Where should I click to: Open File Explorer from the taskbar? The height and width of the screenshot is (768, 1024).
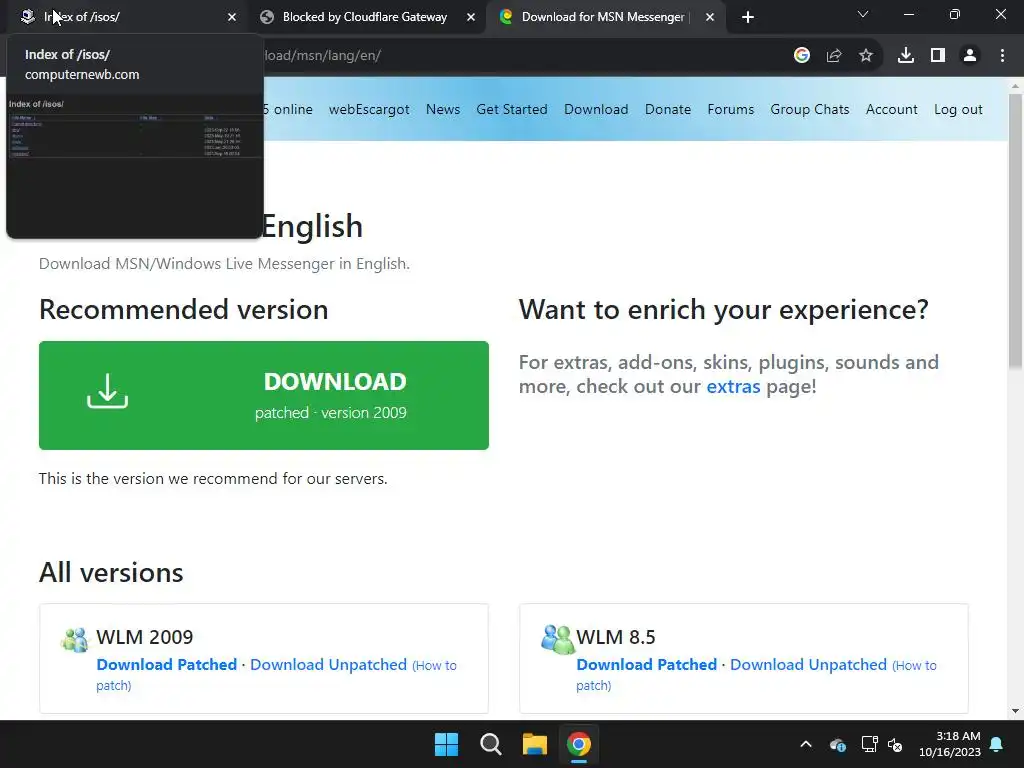point(535,744)
